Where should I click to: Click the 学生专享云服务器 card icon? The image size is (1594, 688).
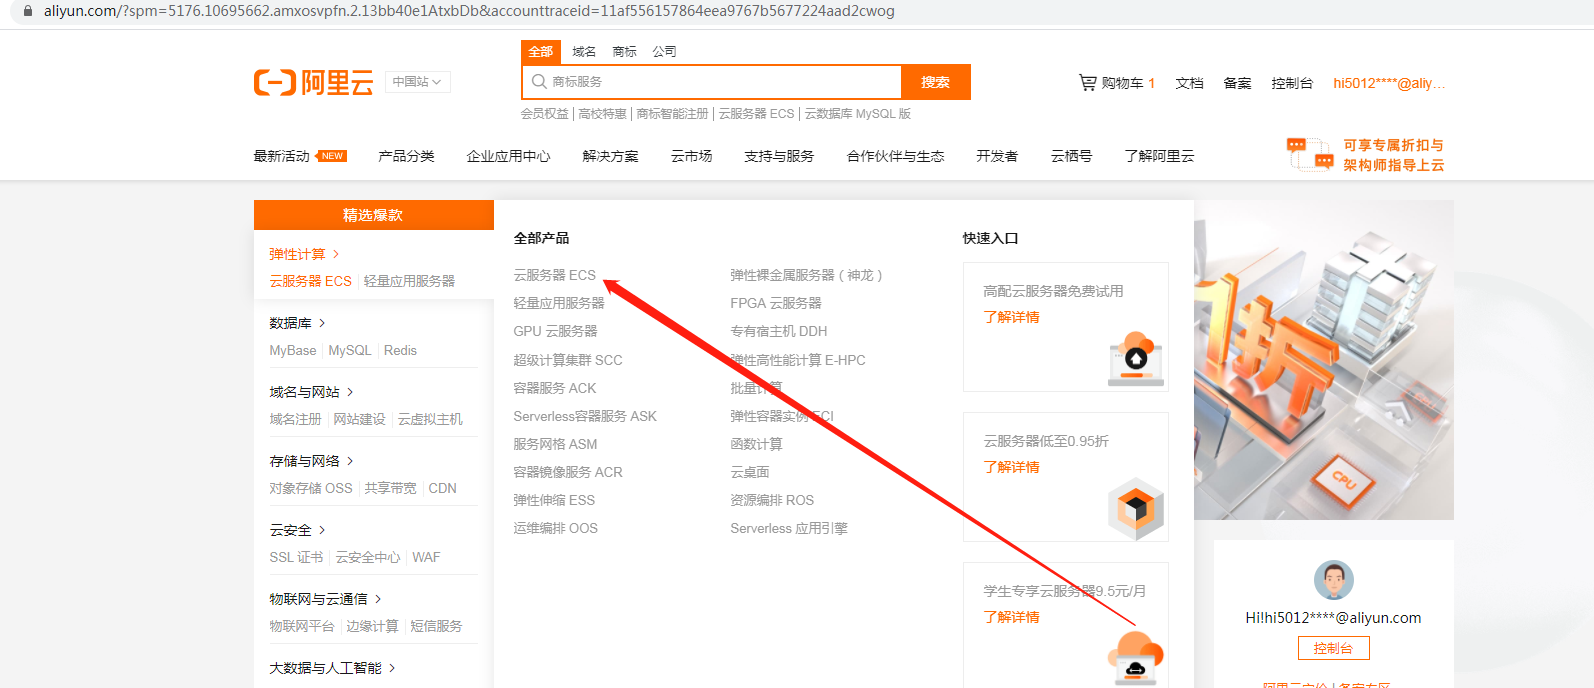pos(1136,656)
